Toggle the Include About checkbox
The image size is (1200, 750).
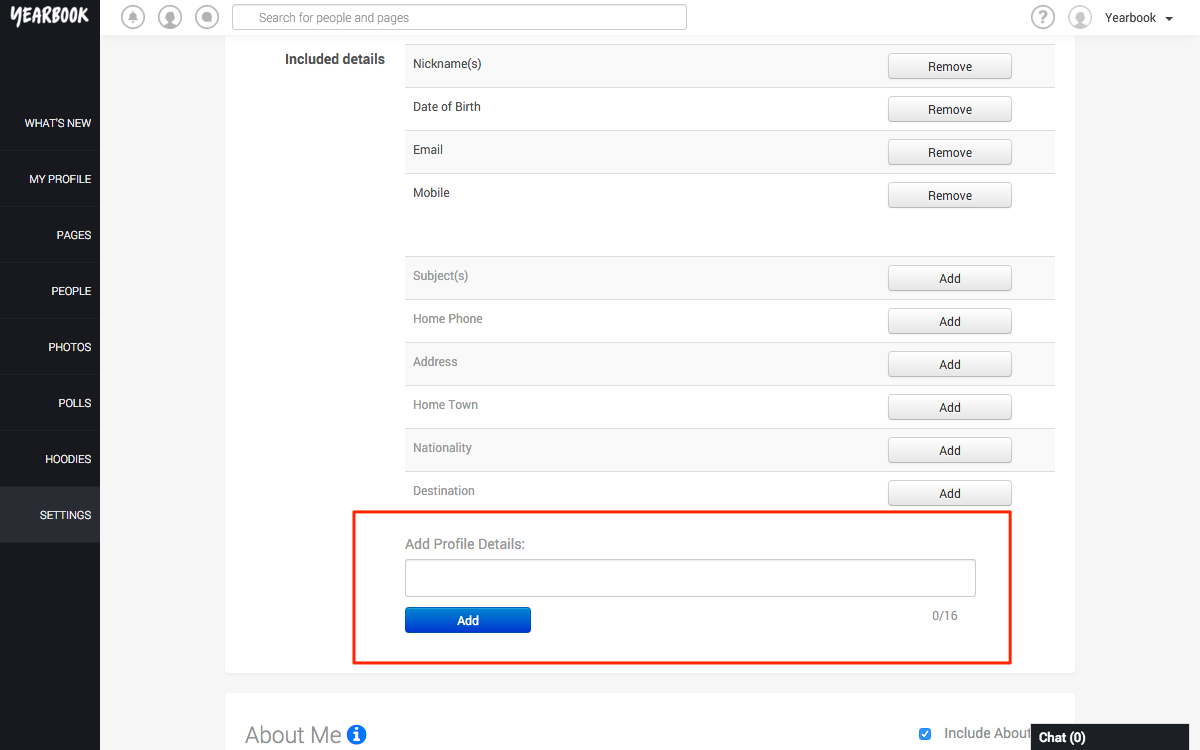coord(925,734)
